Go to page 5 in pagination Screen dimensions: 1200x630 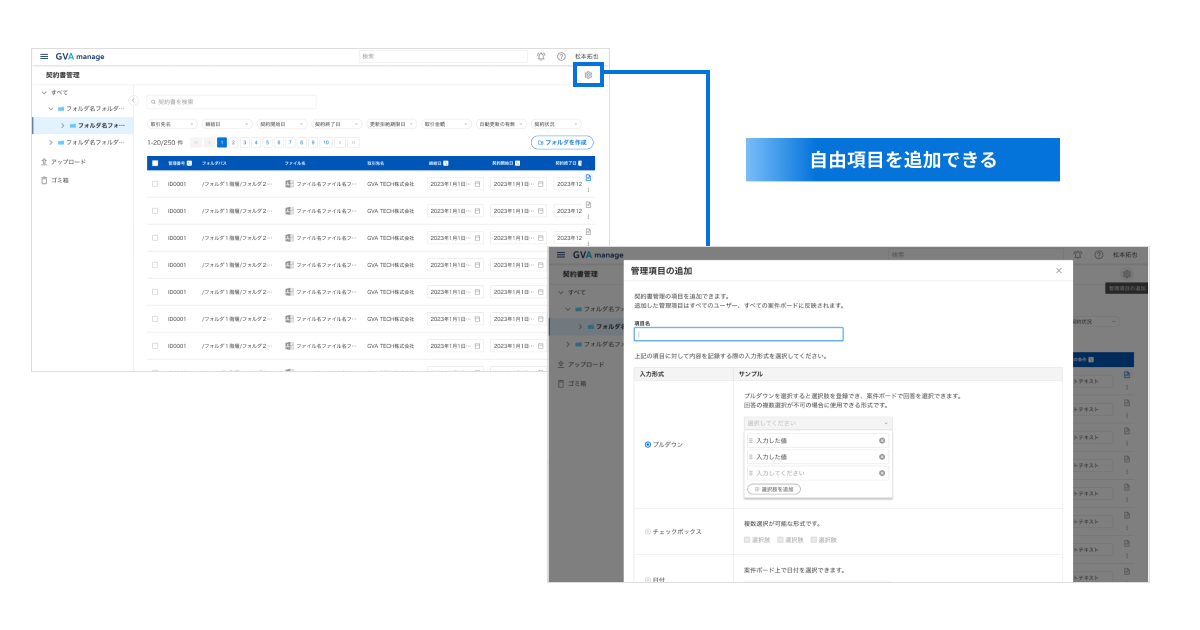(267, 143)
